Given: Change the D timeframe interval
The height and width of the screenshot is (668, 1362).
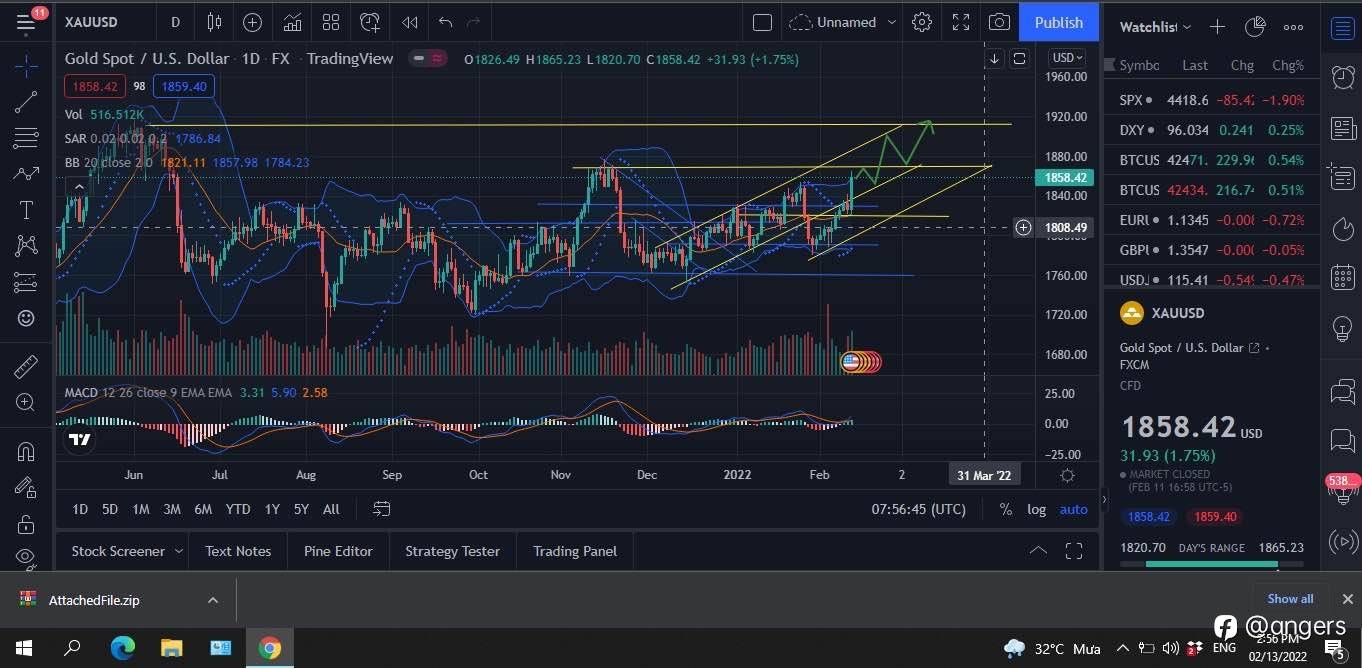Looking at the screenshot, I should coord(176,22).
